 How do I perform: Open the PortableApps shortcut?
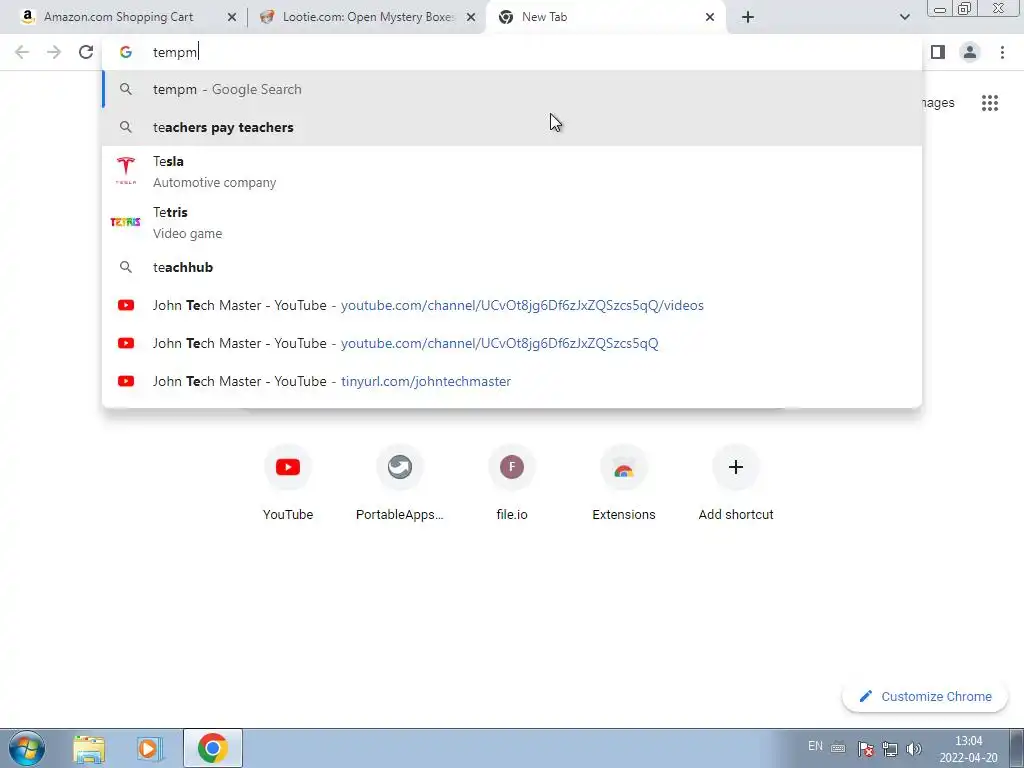(400, 483)
